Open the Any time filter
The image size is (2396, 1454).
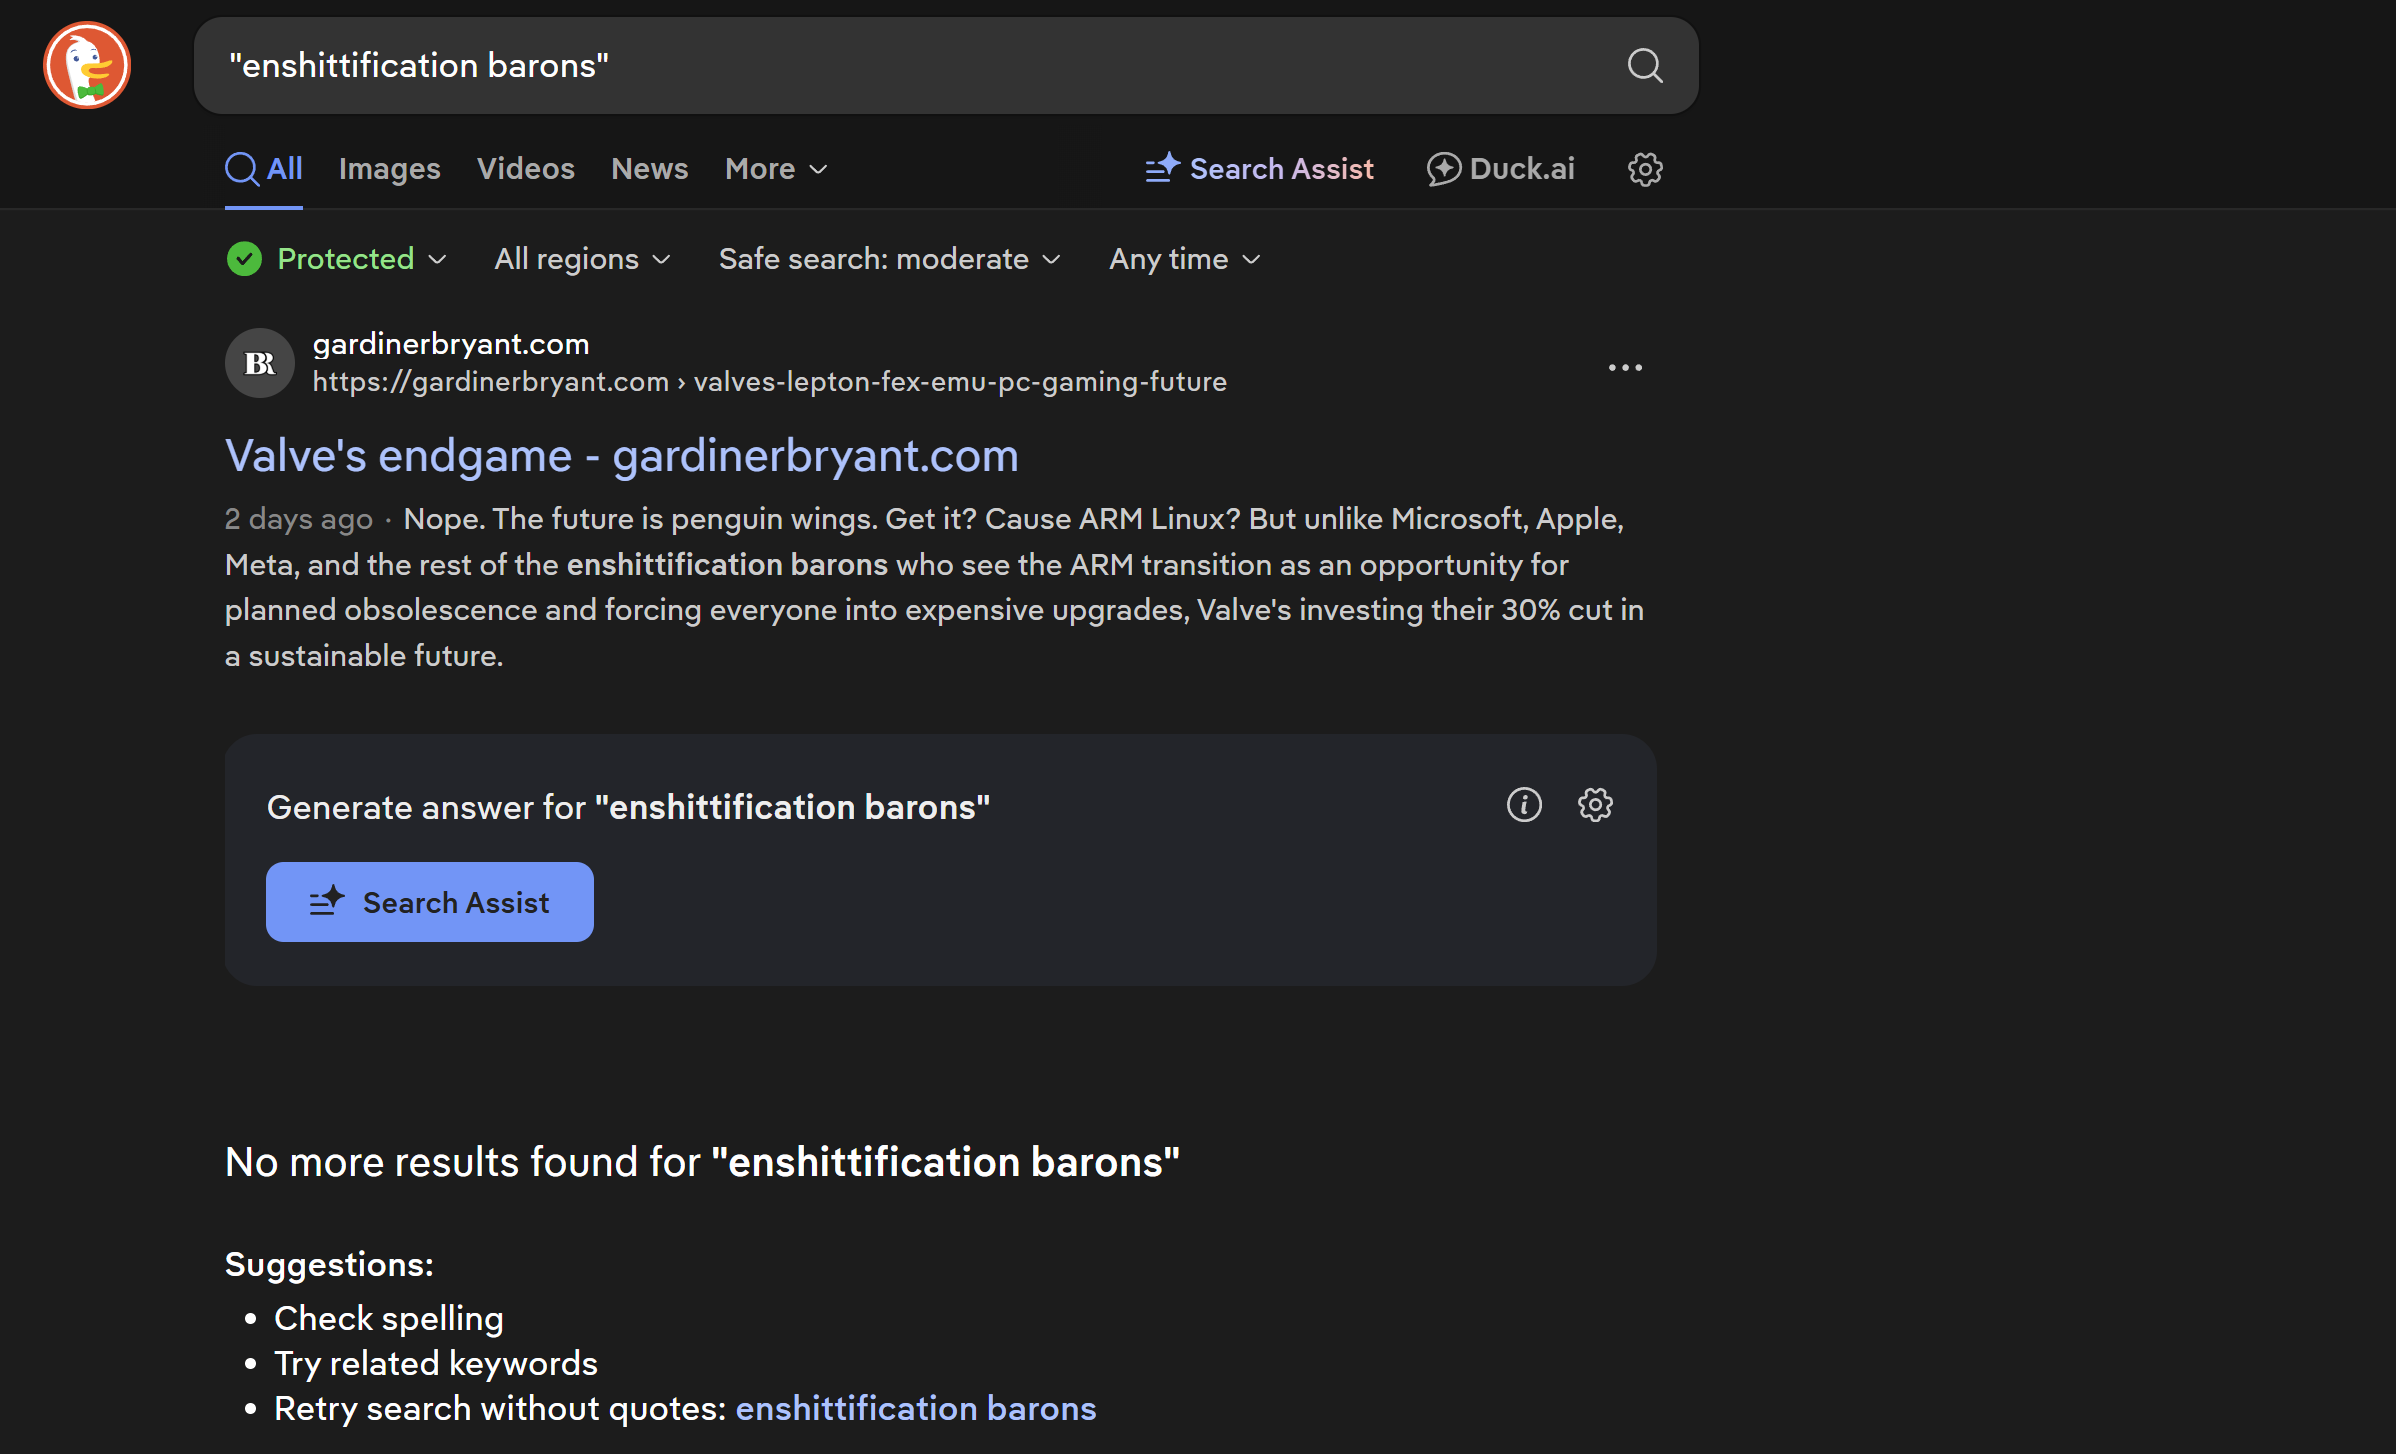point(1182,258)
